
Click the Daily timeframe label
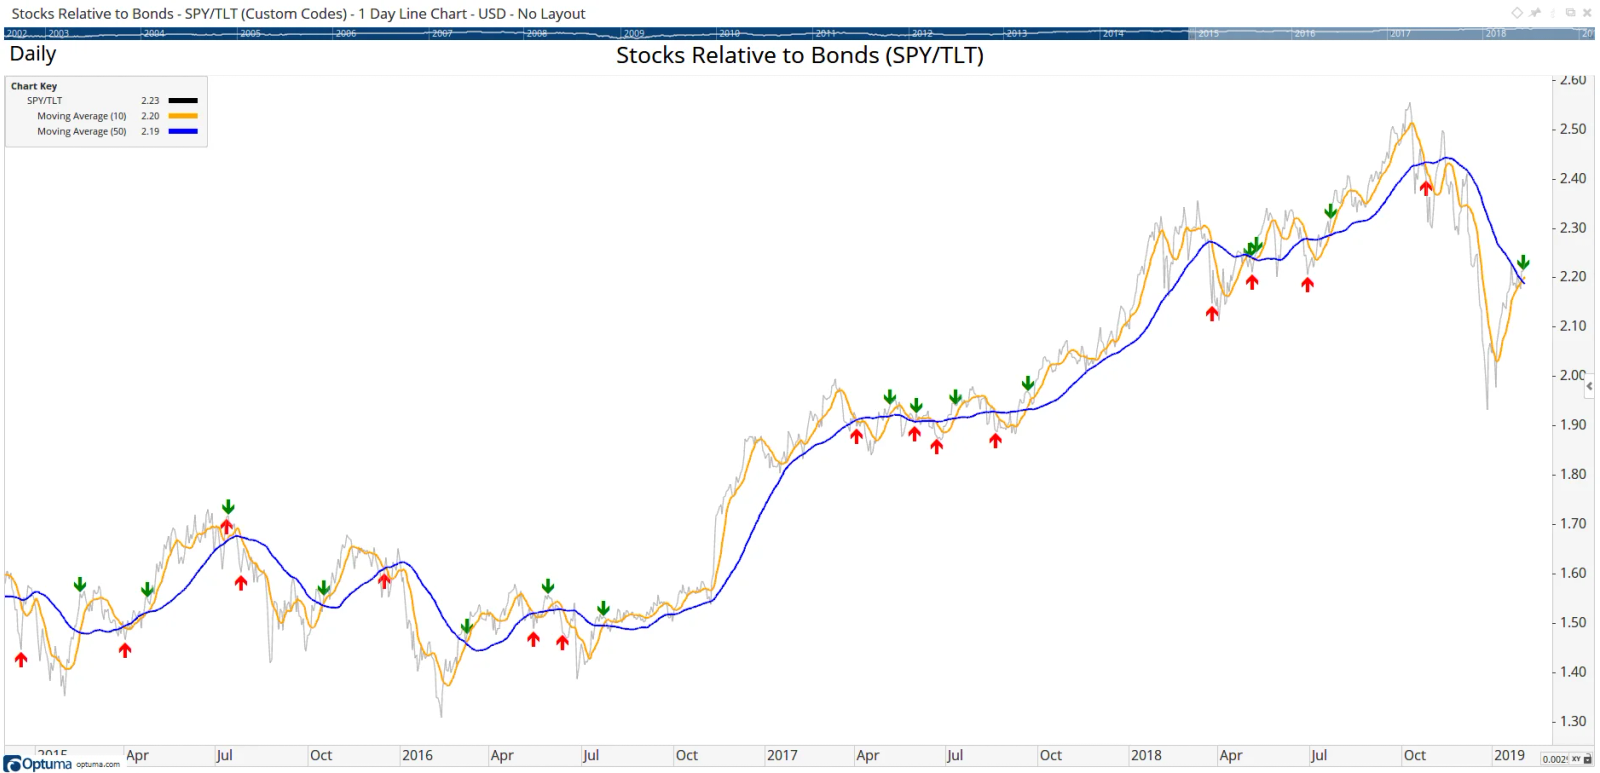point(33,54)
